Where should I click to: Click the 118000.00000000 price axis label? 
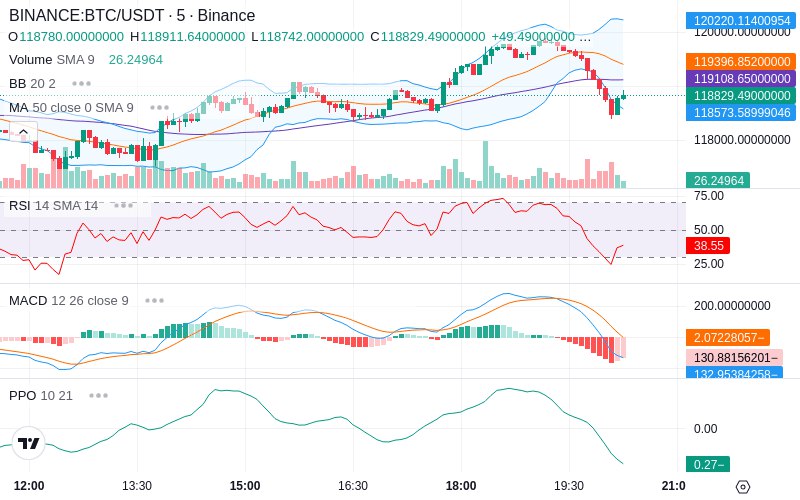coord(742,140)
